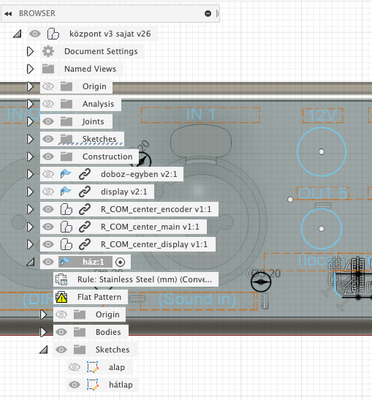The height and width of the screenshot is (400, 372).
Task: Select the Analysis folder label
Action: tap(98, 104)
